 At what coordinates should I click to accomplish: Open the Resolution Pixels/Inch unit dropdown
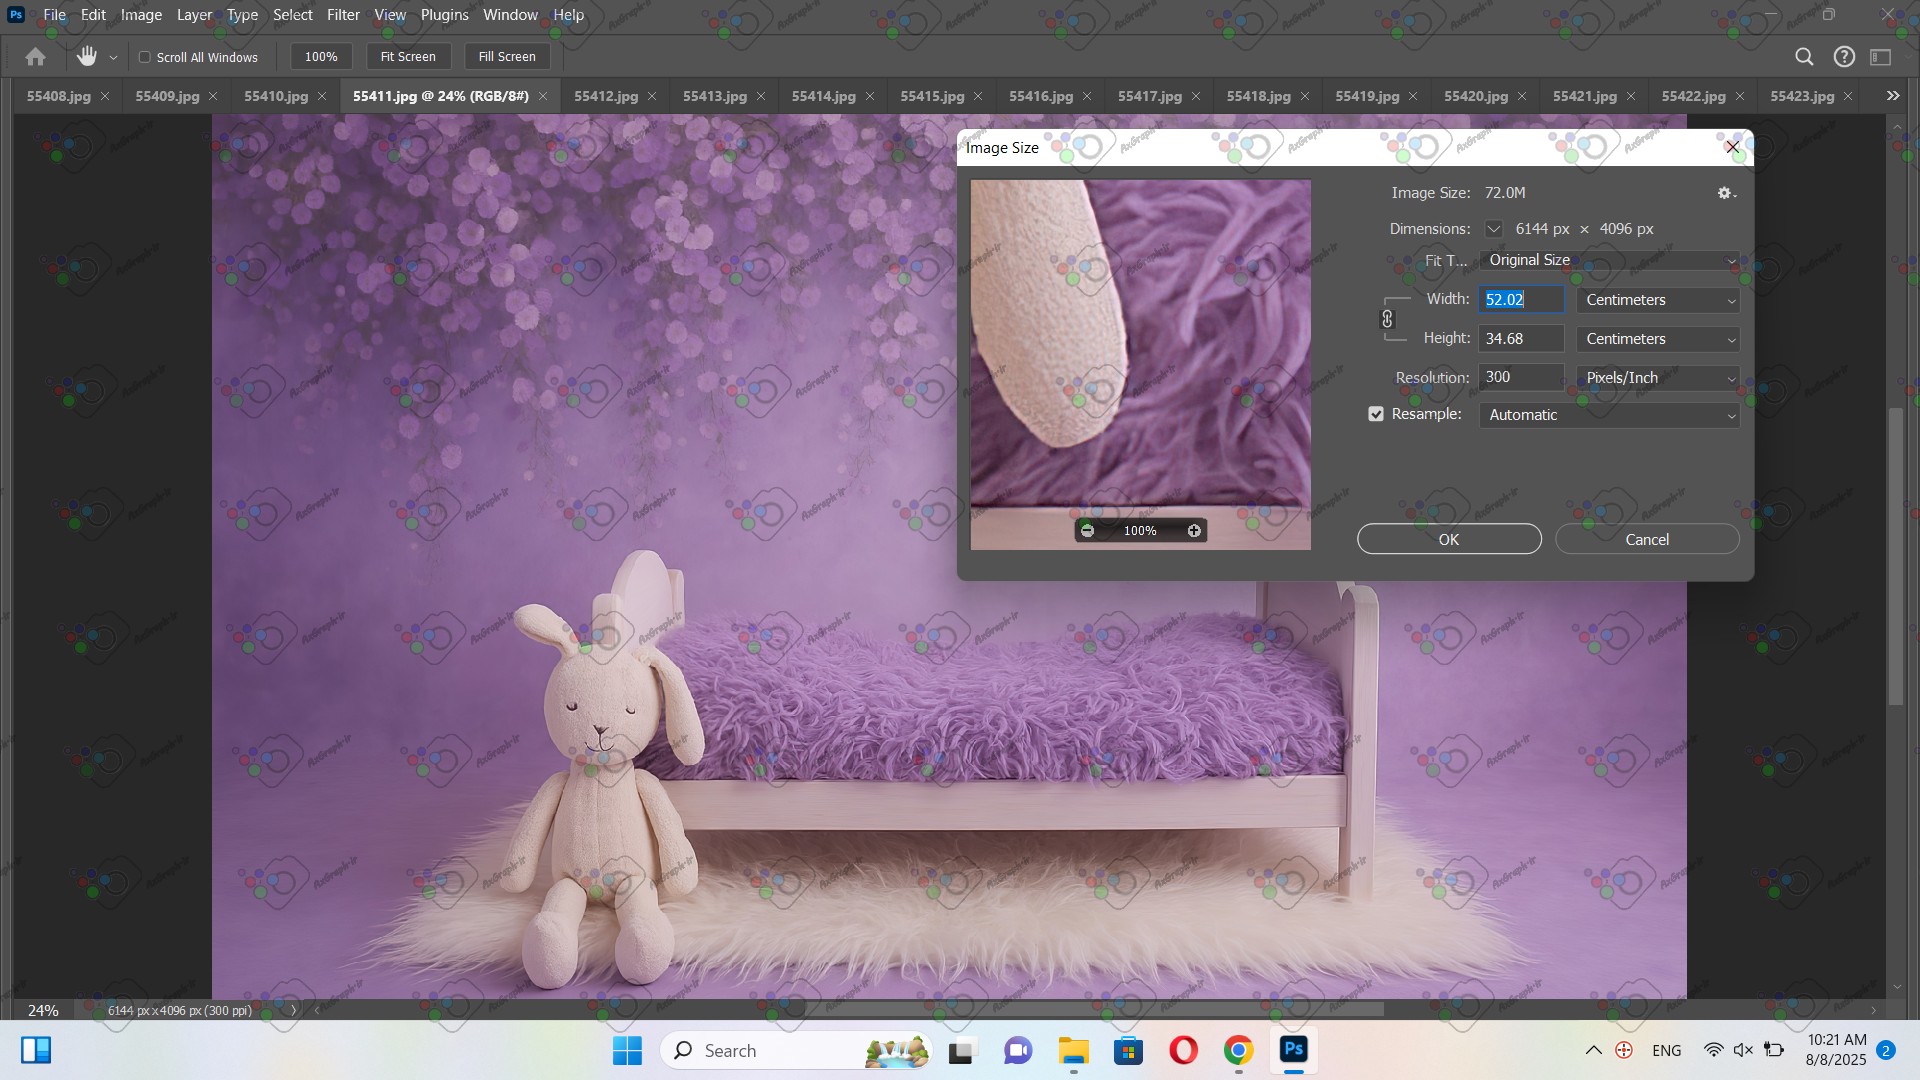(x=1658, y=378)
